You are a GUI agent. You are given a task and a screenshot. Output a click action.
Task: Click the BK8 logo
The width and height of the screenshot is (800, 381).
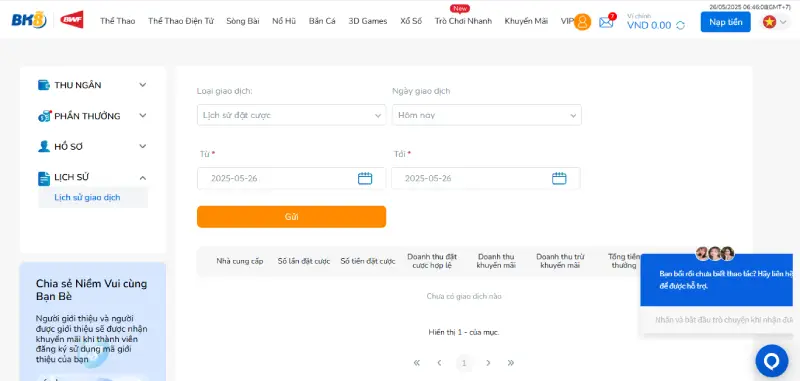click(29, 20)
